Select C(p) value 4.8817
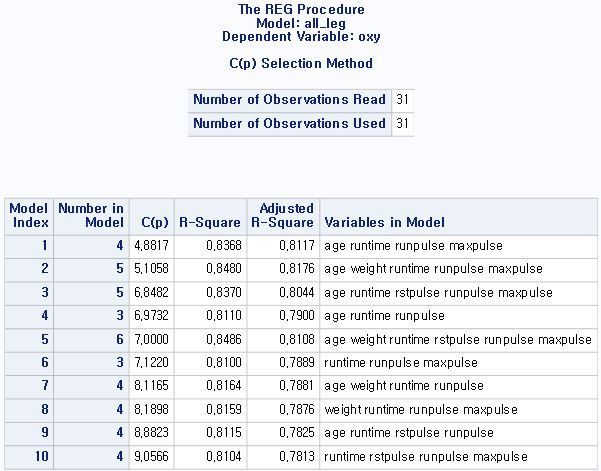Screen dimensions: 601x471 pos(152,246)
